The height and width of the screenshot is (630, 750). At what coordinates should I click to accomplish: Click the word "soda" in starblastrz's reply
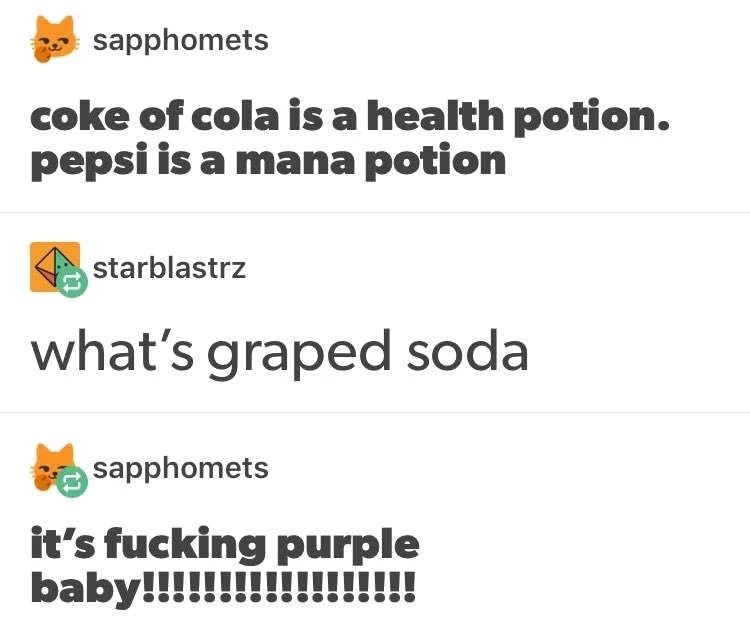click(x=467, y=352)
